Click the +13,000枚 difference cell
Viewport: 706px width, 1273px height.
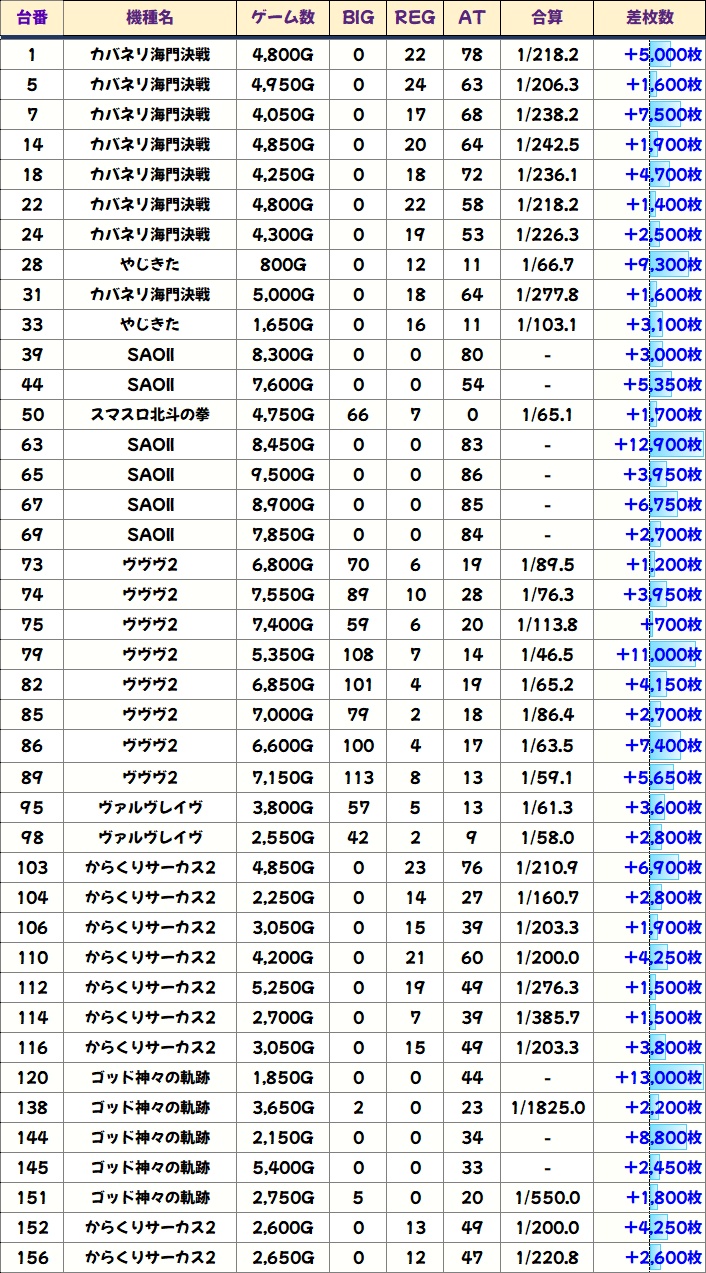click(x=650, y=1077)
